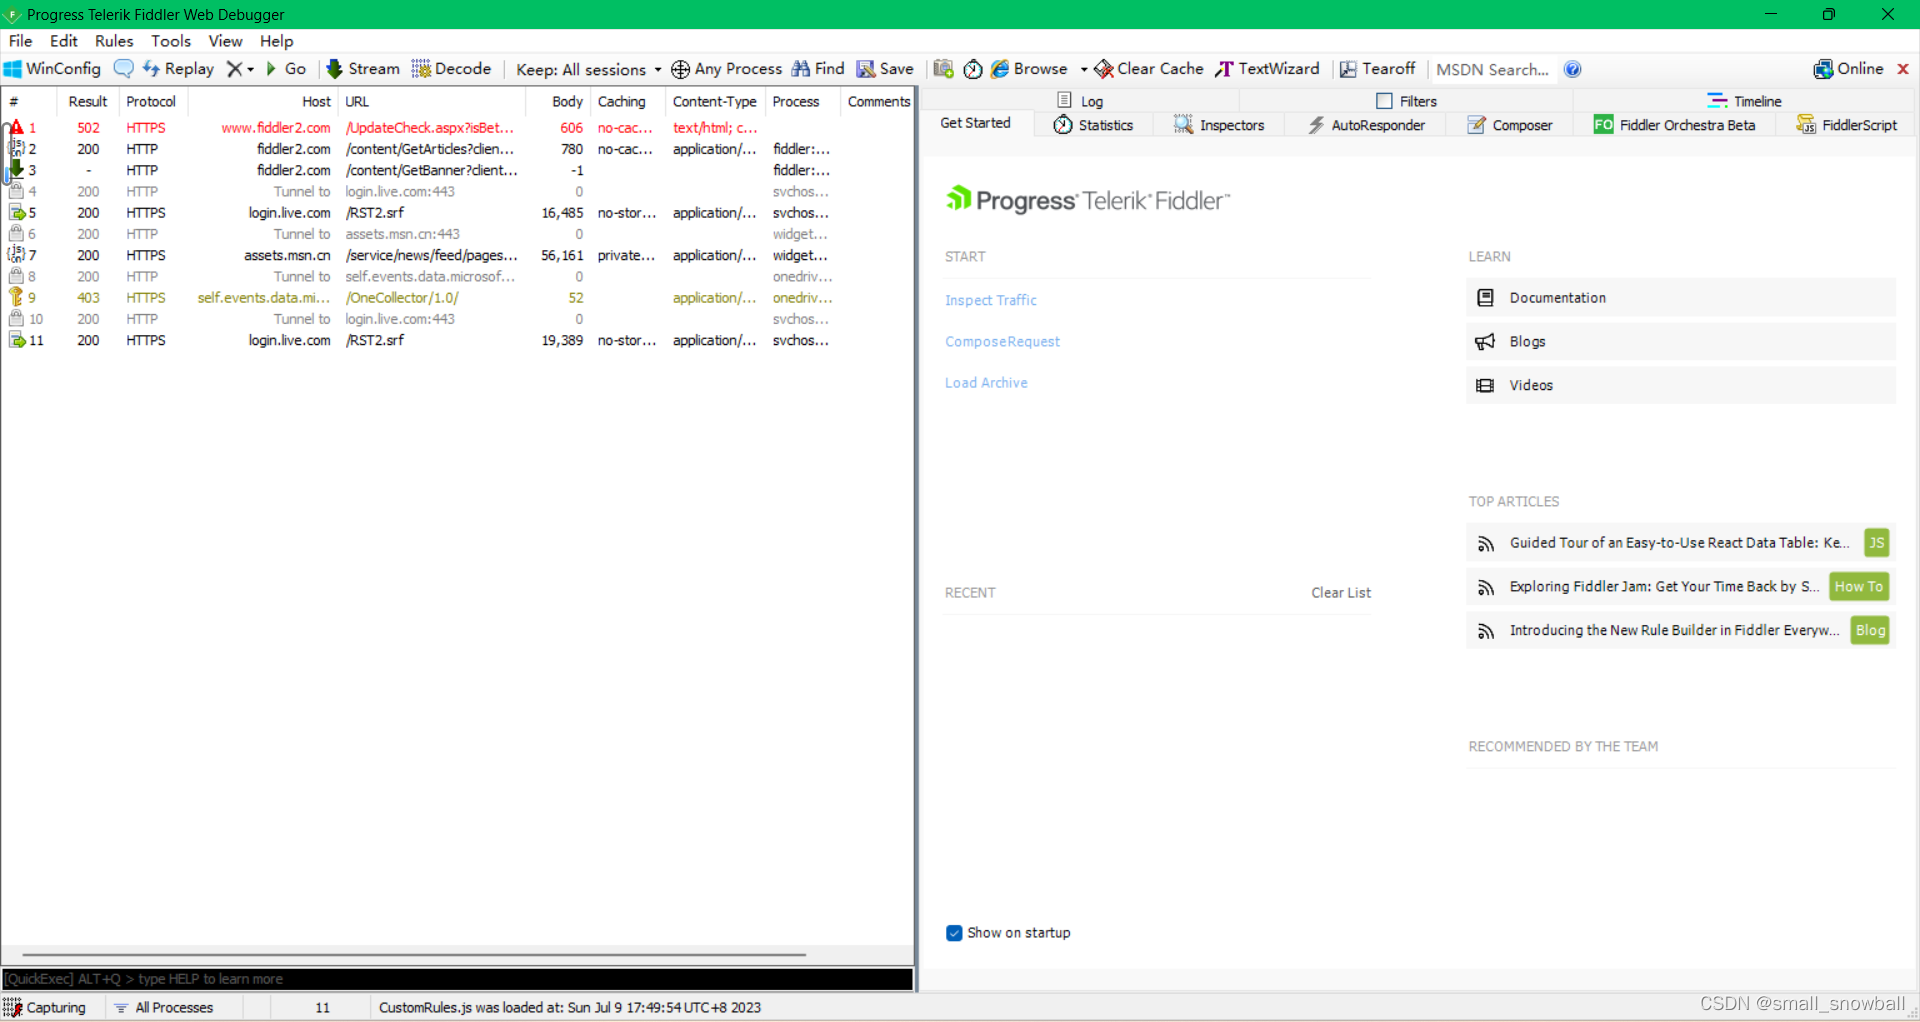The image size is (1920, 1022).
Task: Open Keep: All sessions dropdown
Action: [588, 69]
